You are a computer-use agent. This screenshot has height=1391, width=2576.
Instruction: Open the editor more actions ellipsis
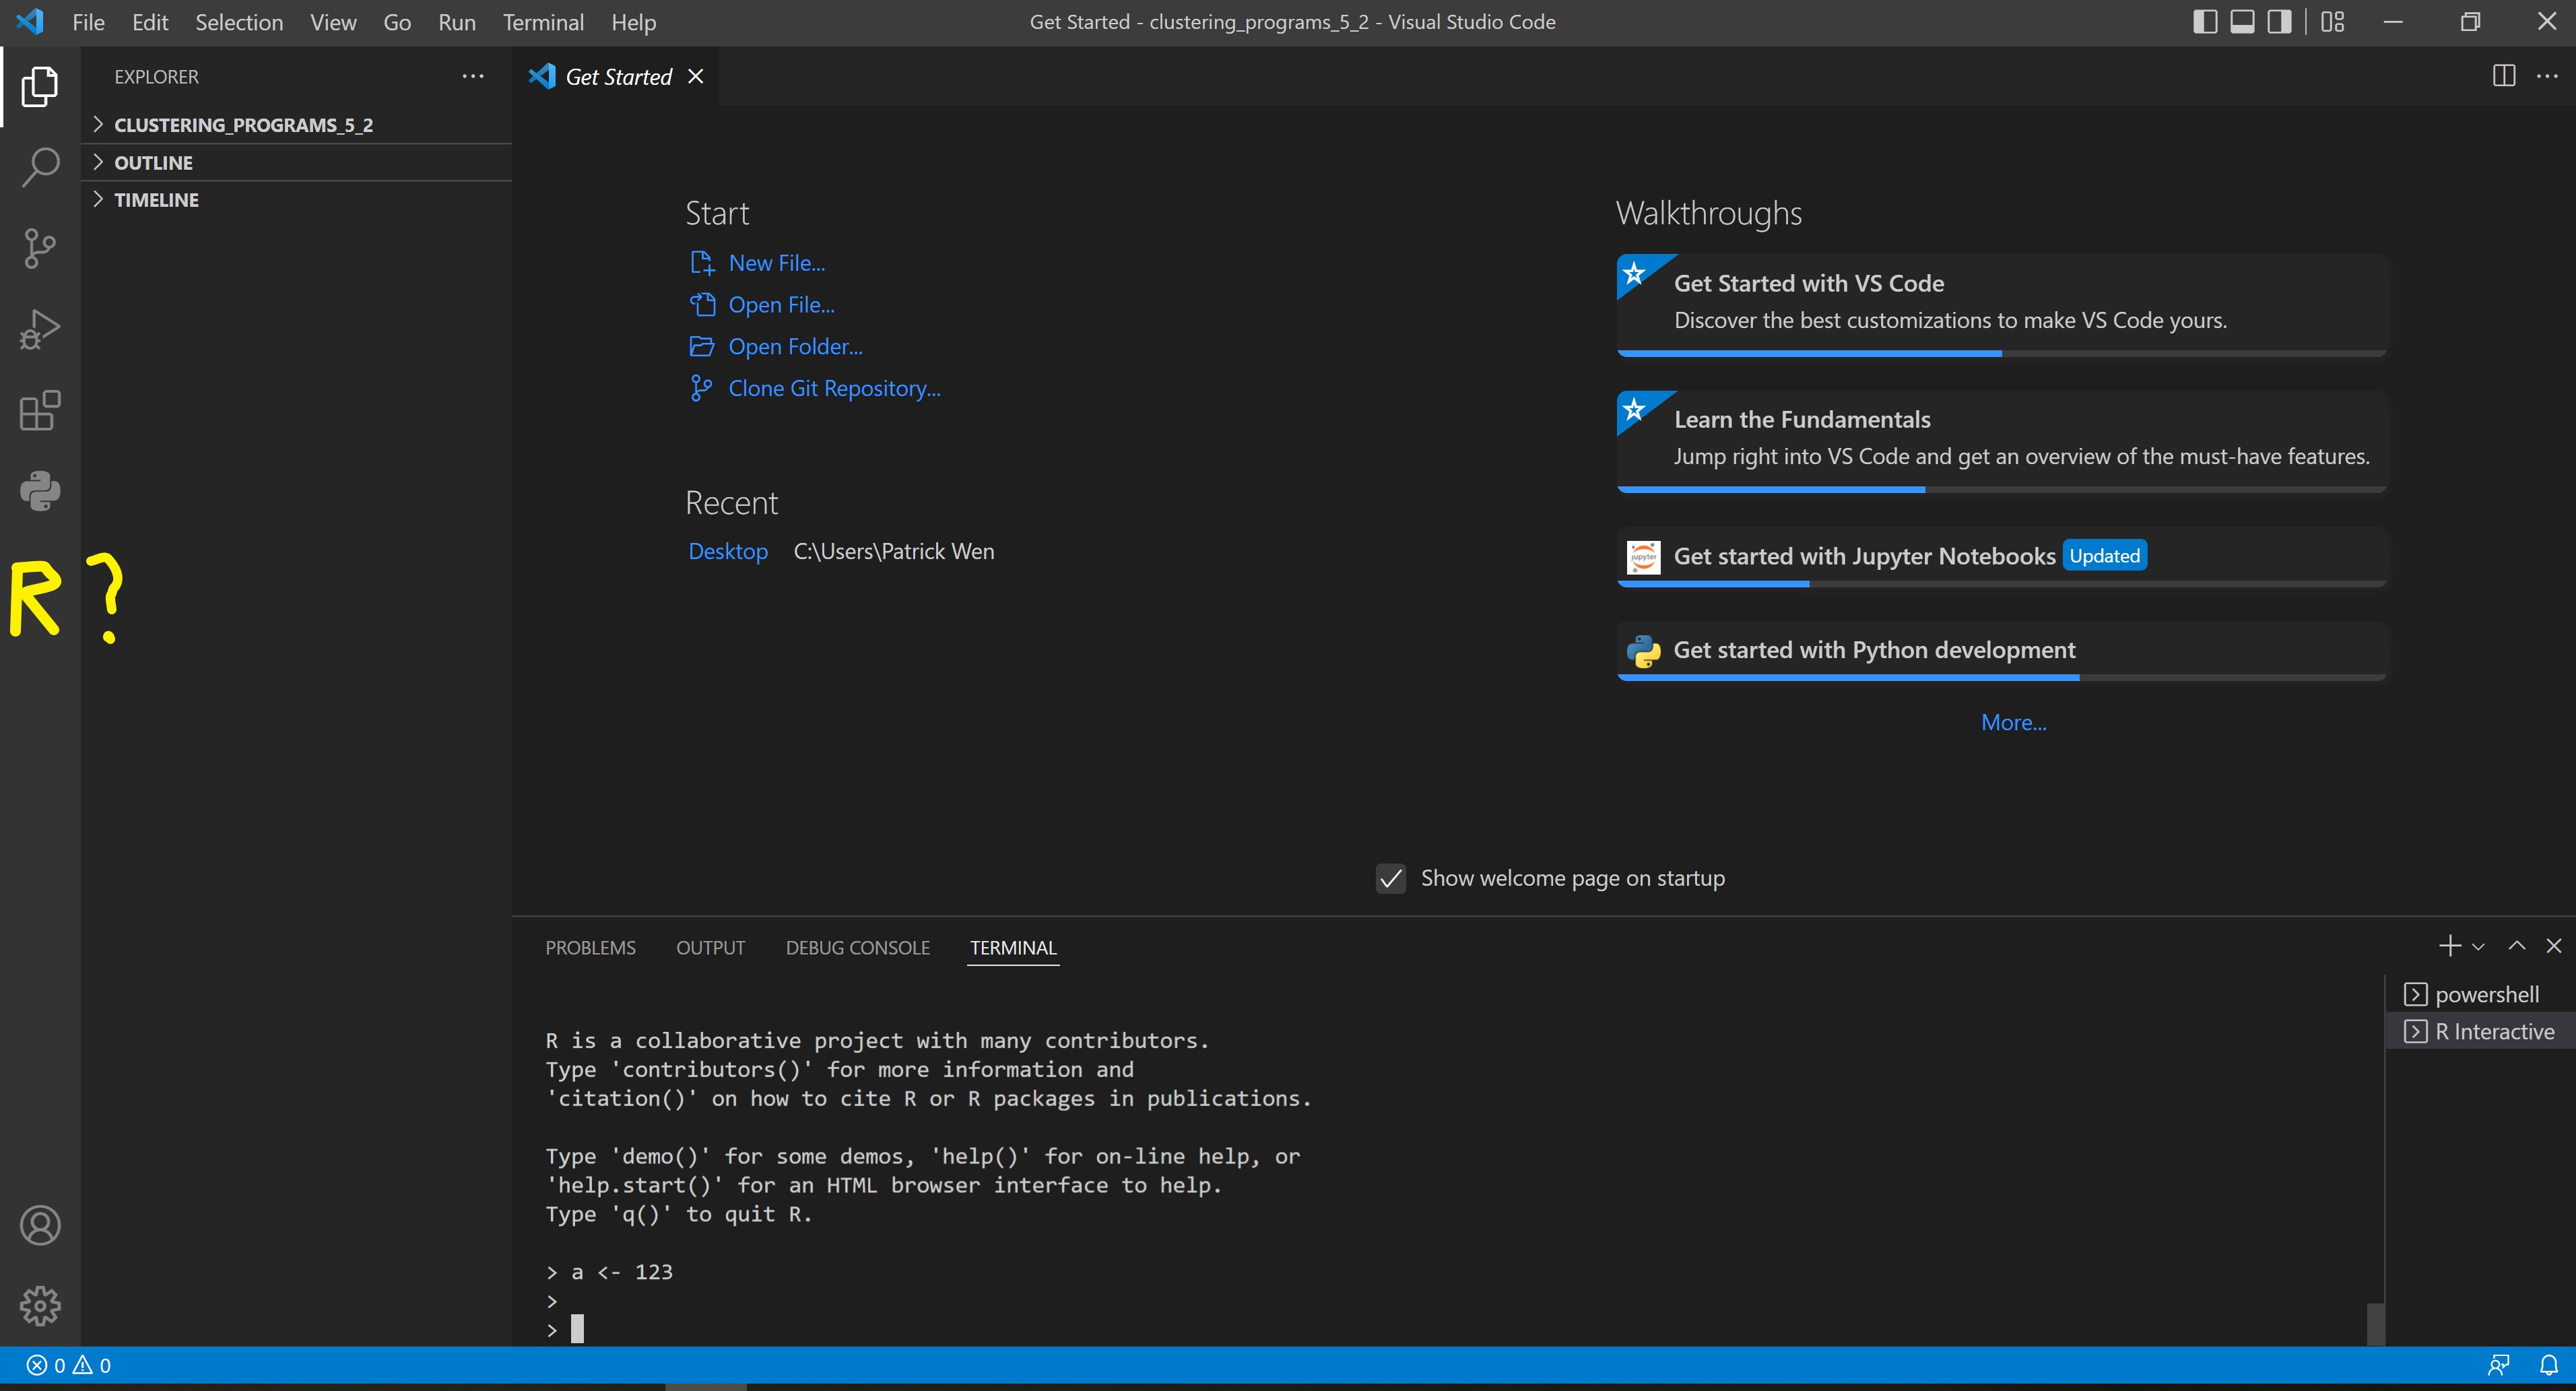coord(2547,76)
